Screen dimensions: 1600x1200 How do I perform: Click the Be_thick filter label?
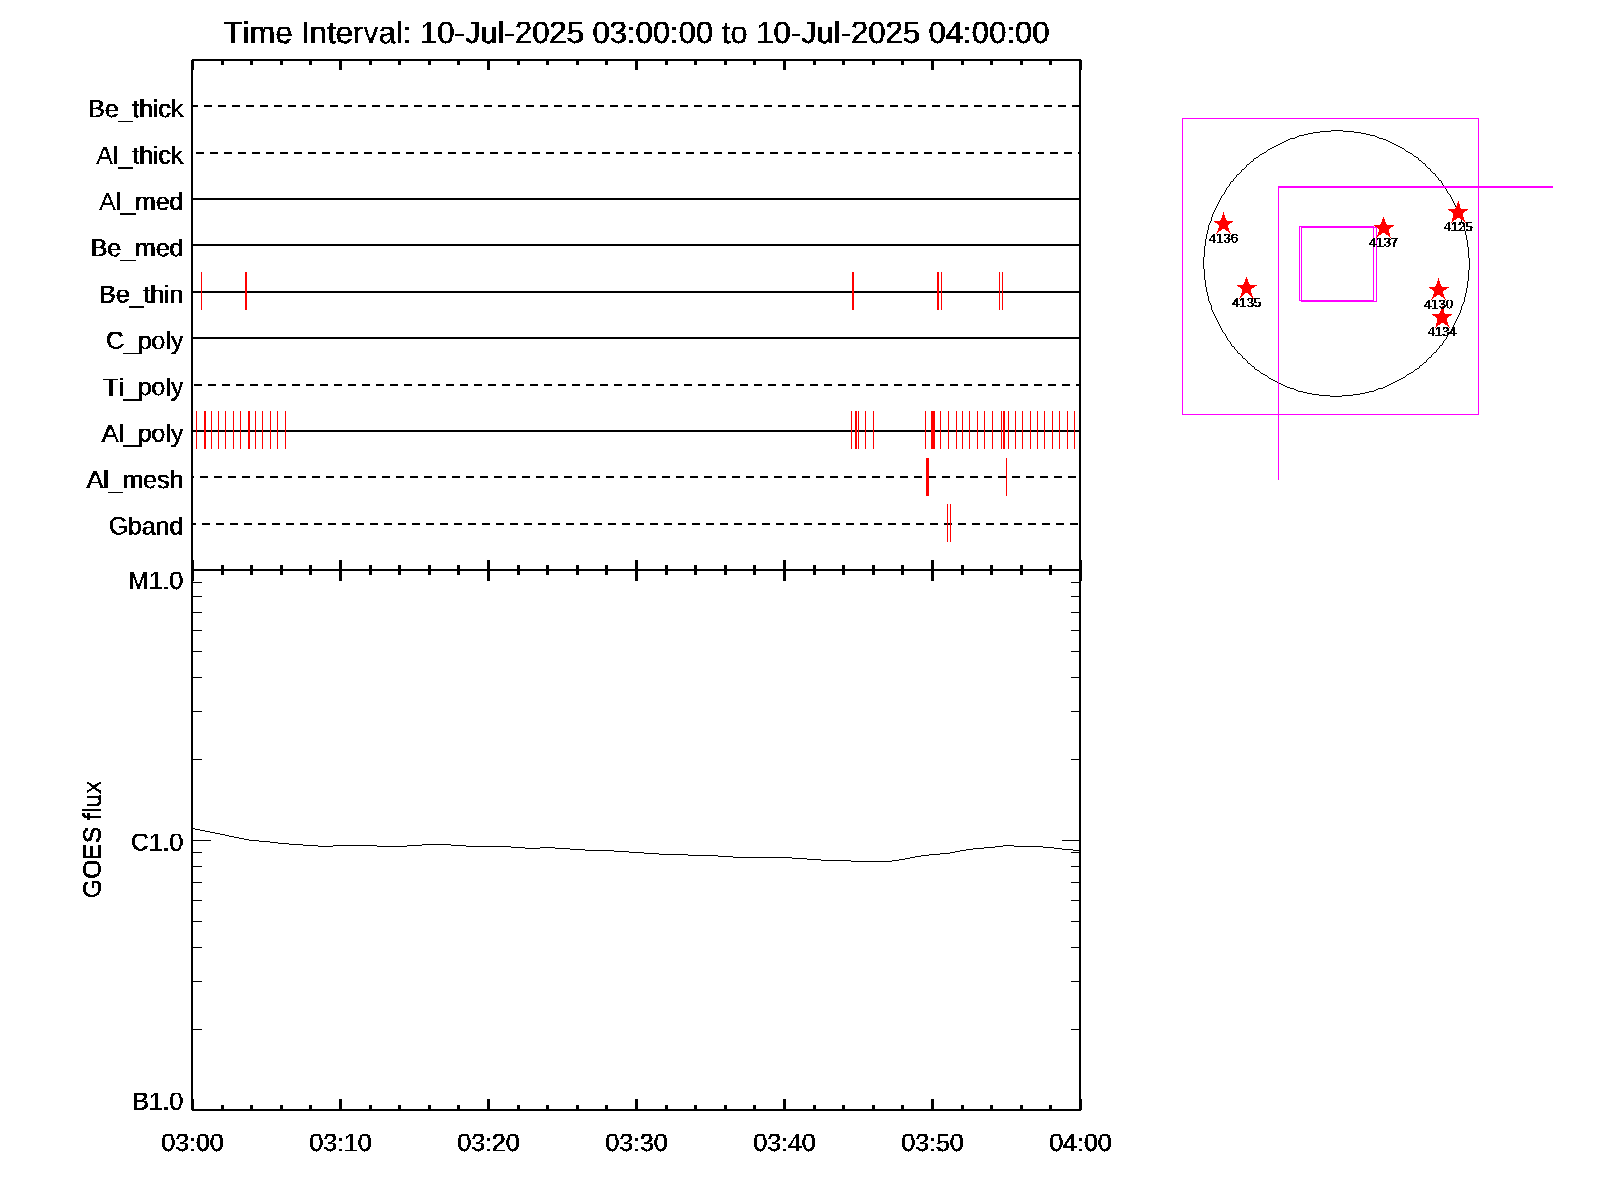tap(136, 108)
